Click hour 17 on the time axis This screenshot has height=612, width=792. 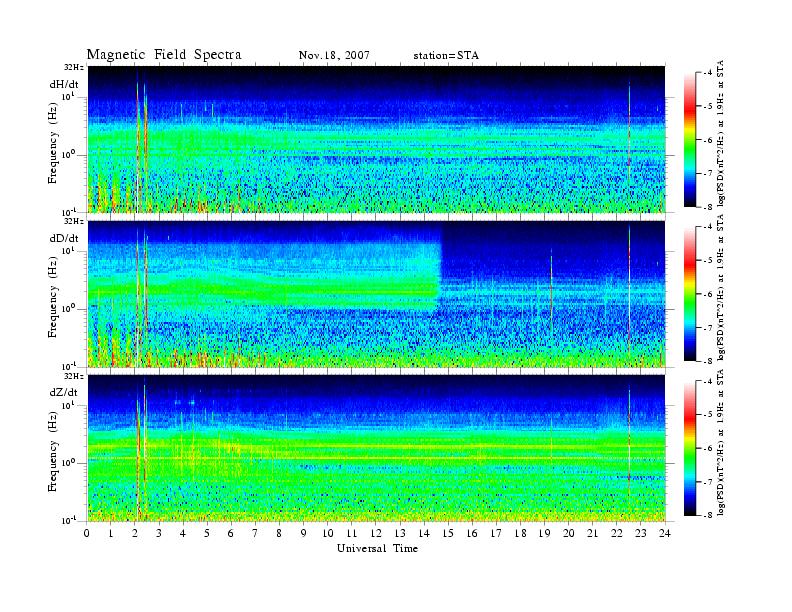(x=496, y=533)
